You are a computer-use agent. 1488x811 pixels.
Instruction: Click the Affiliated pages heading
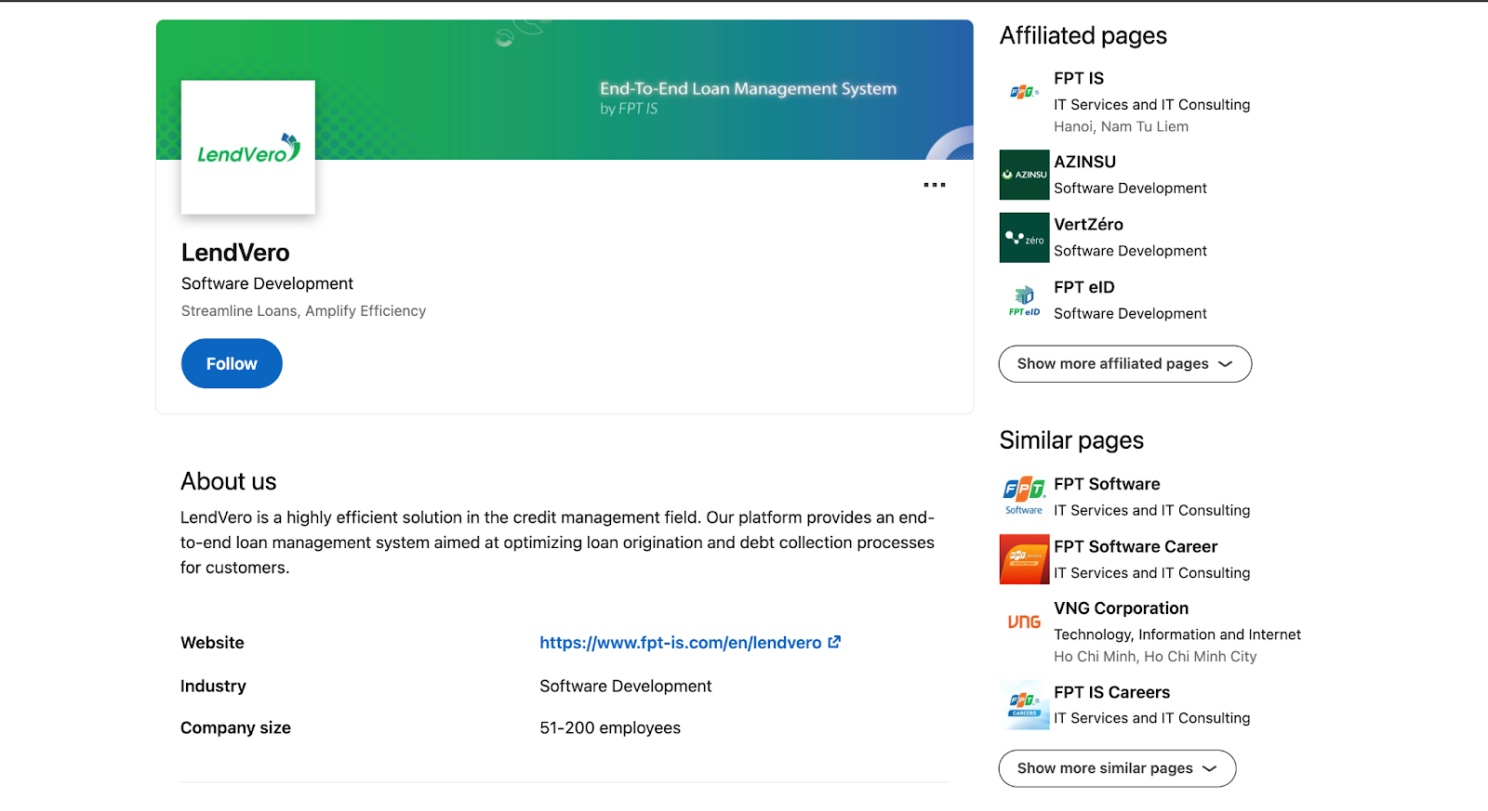1083,36
